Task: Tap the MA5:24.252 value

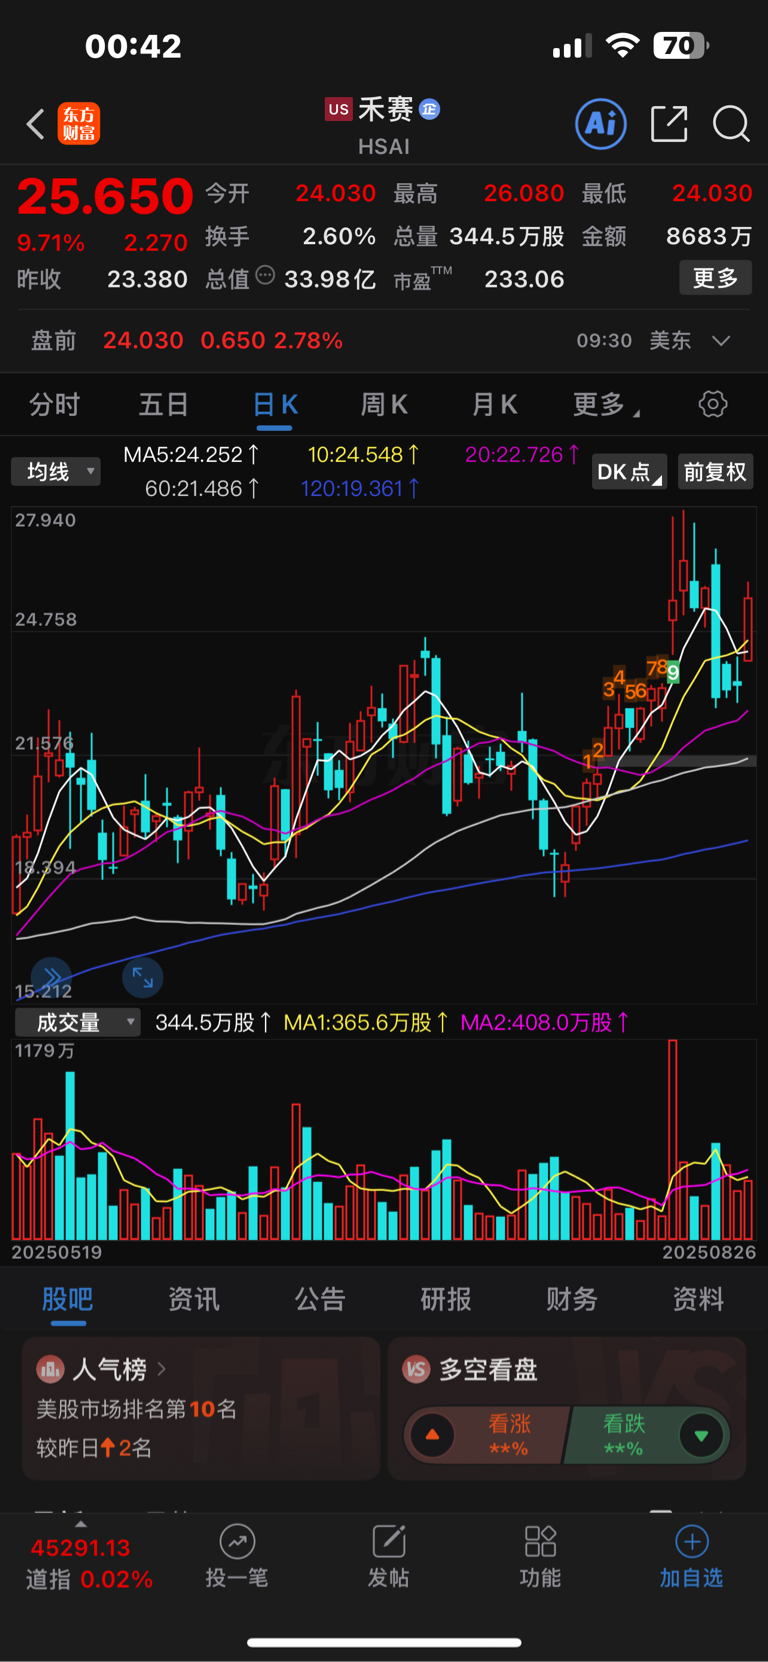Action: pyautogui.click(x=191, y=455)
